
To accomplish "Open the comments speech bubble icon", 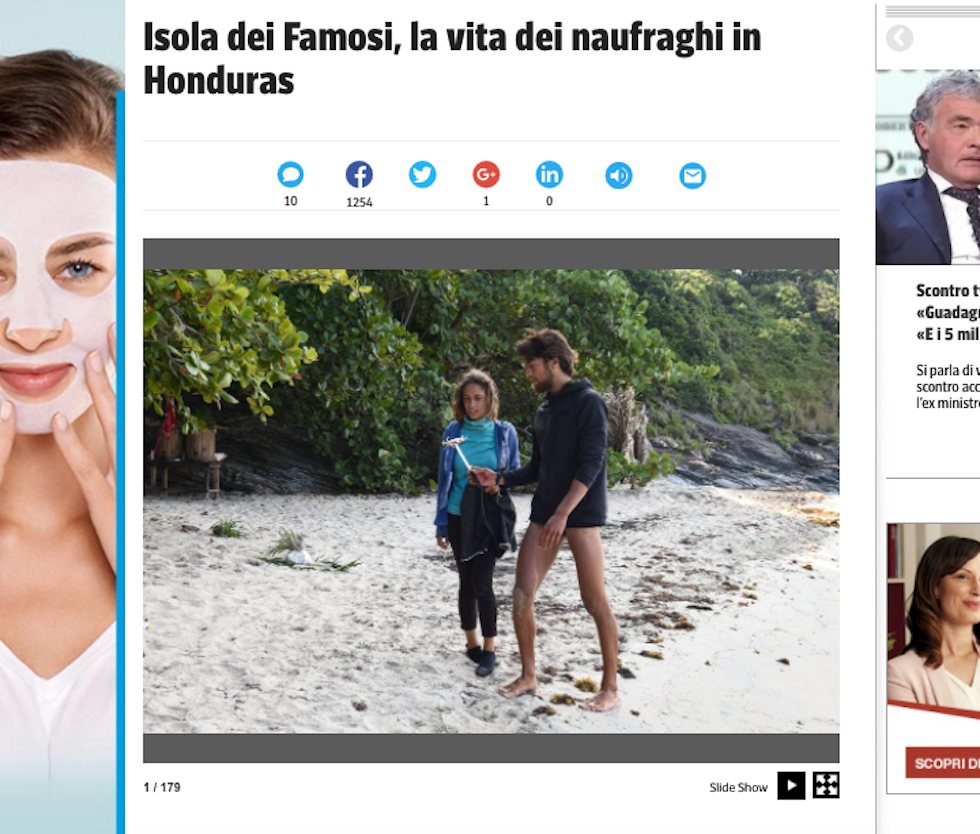I will coord(291,174).
